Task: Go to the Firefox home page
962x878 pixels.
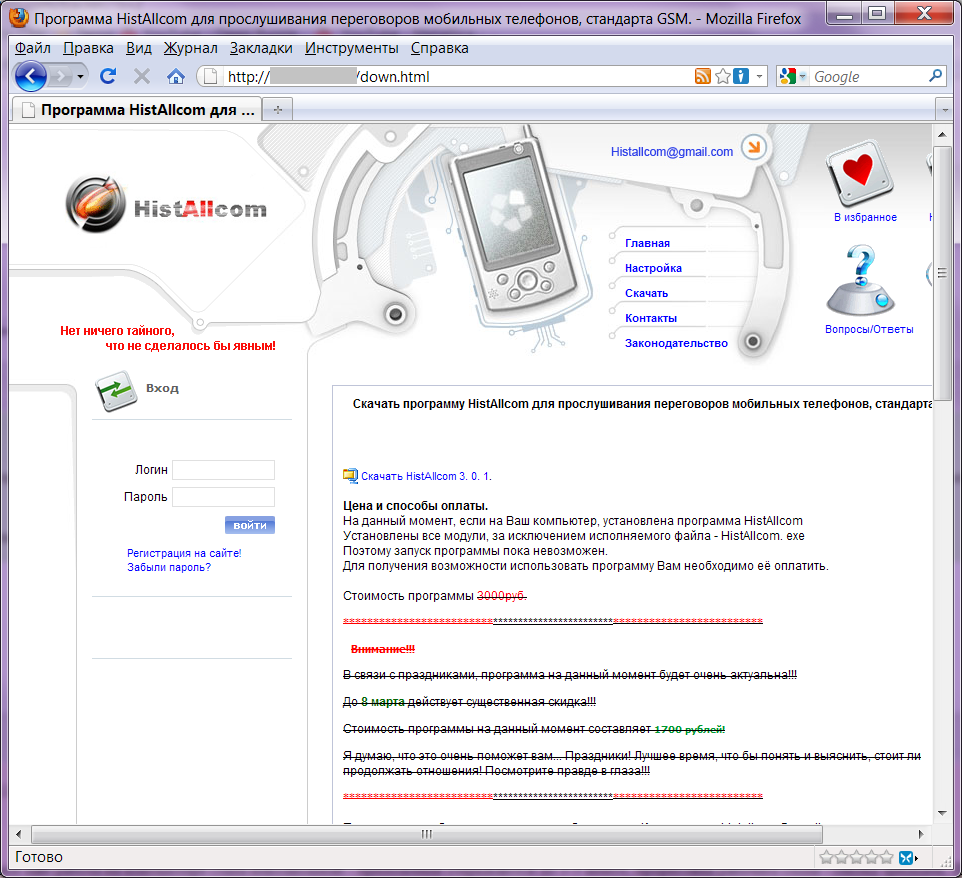Action: [x=176, y=76]
